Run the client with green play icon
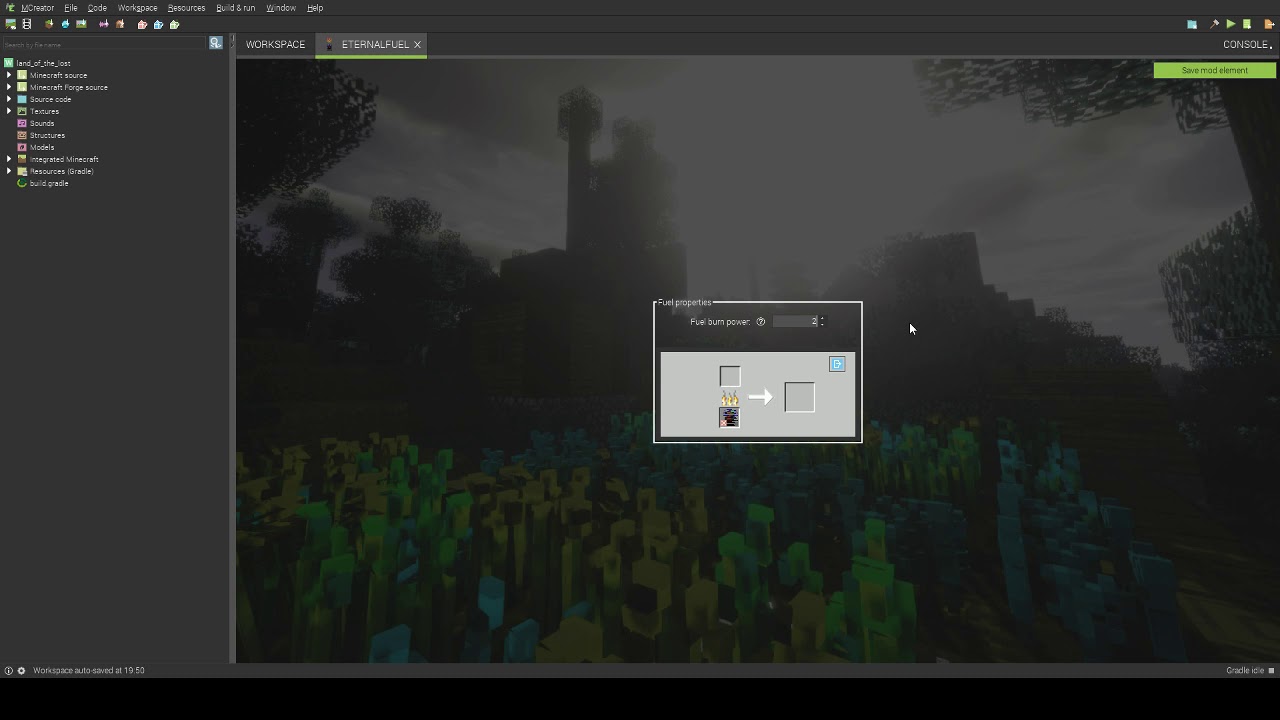The image size is (1280, 720). pos(1231,24)
